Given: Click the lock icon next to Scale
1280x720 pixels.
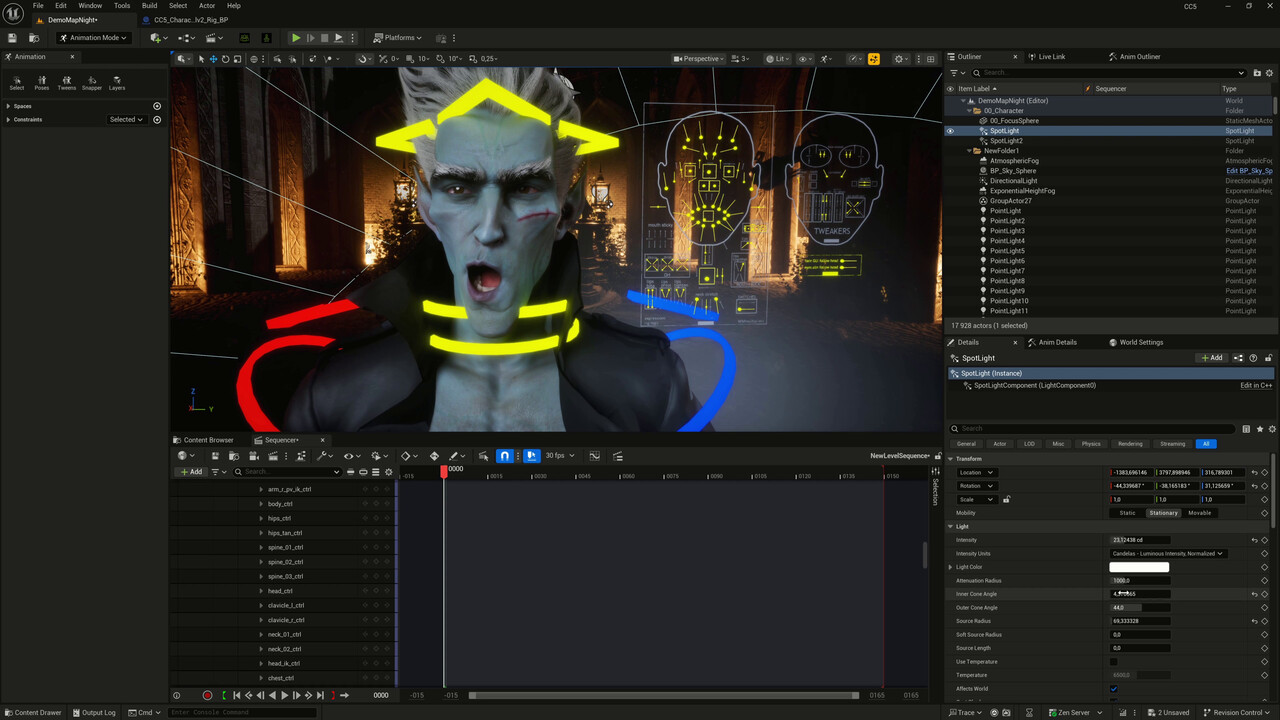Looking at the screenshot, I should tap(1006, 499).
